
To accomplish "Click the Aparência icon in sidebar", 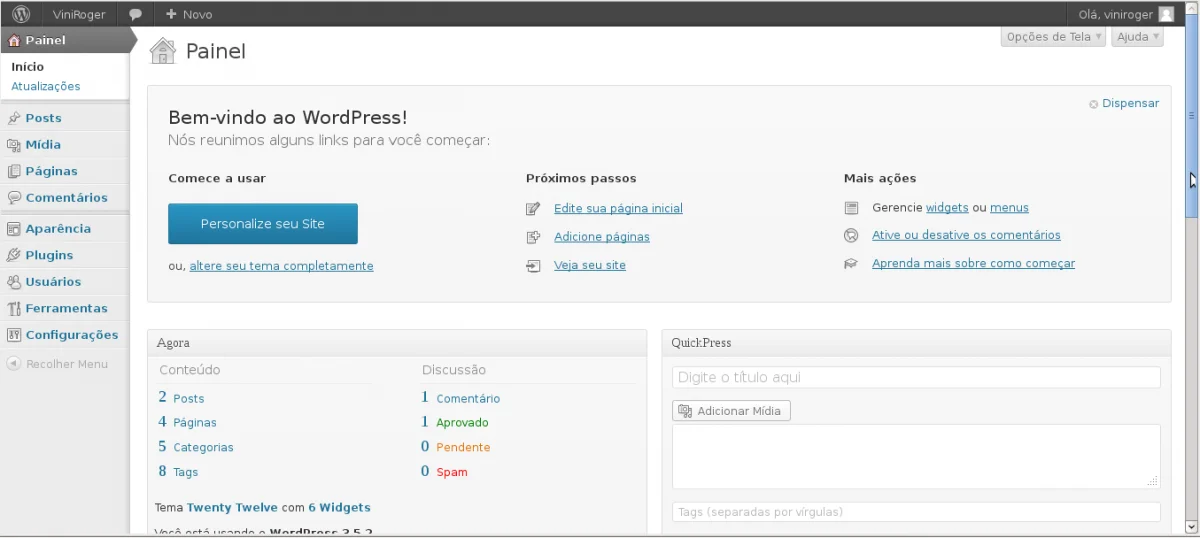I will 14,229.
